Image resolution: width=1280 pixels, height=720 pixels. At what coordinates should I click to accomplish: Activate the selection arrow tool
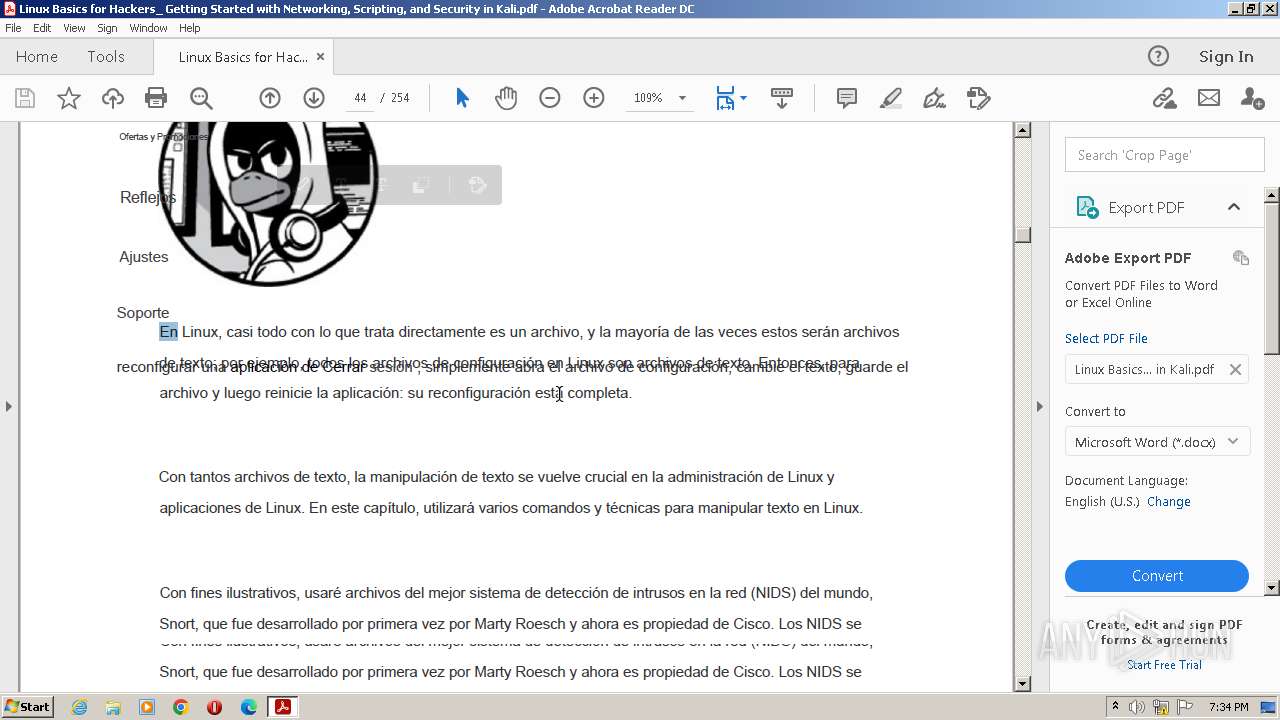click(462, 98)
